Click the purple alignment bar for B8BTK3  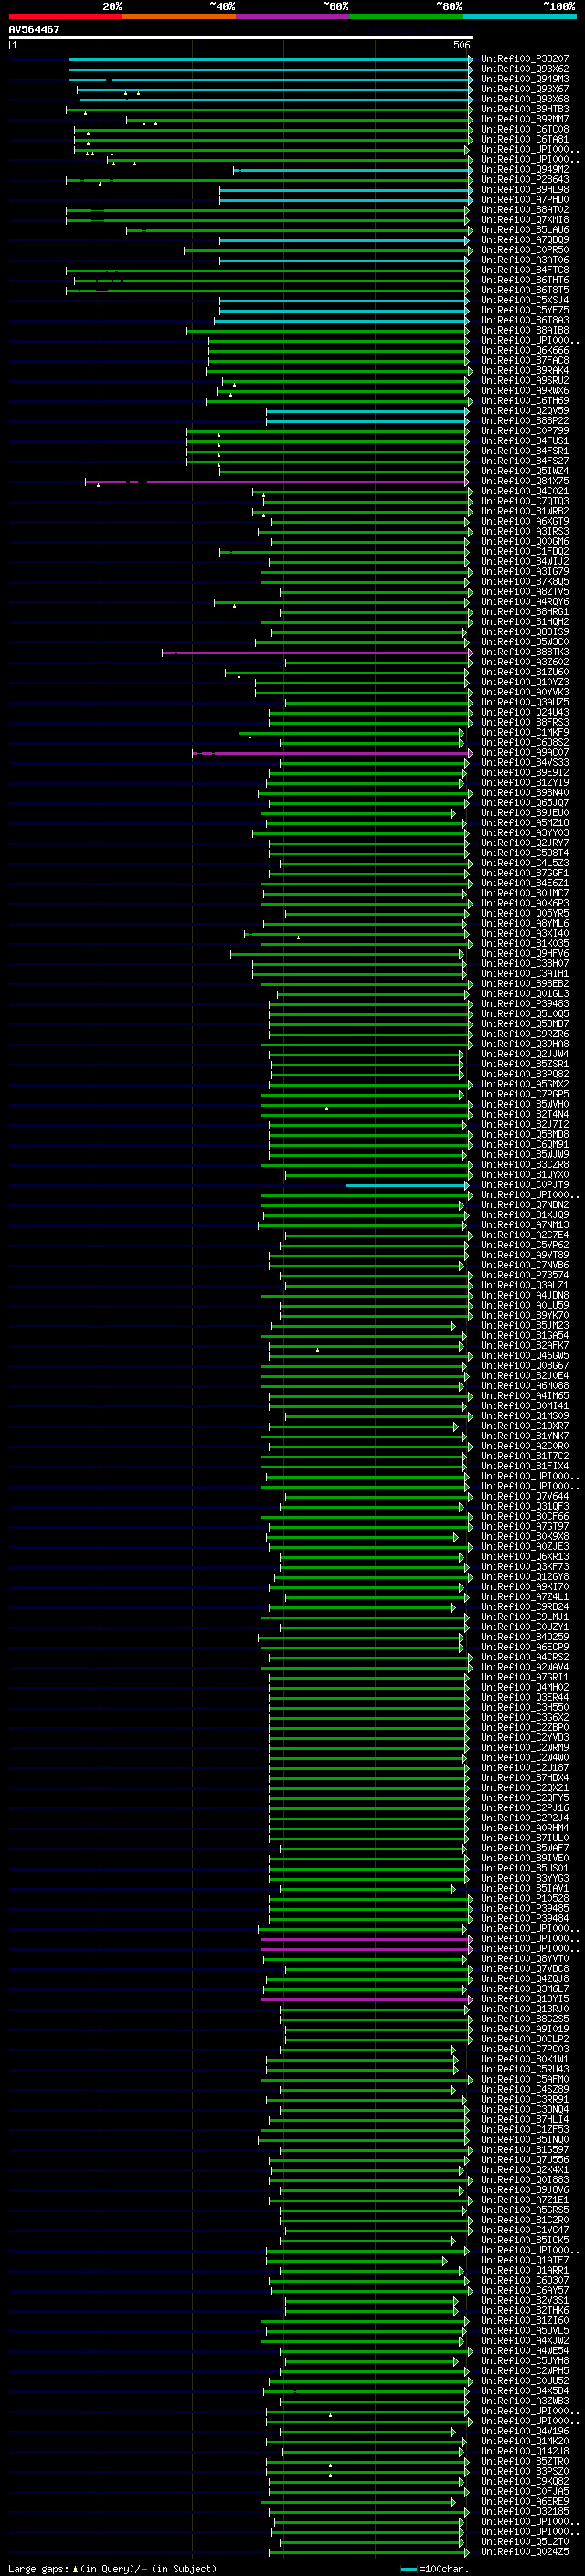click(x=317, y=653)
